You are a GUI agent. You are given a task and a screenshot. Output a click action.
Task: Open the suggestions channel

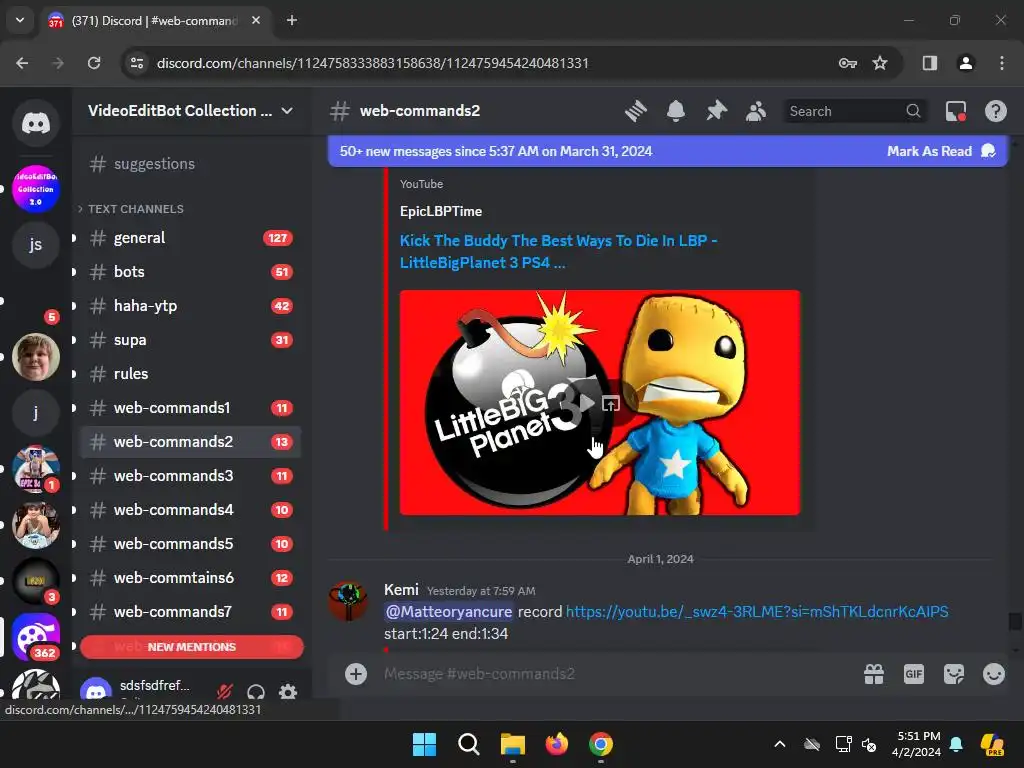[x=191, y=164]
